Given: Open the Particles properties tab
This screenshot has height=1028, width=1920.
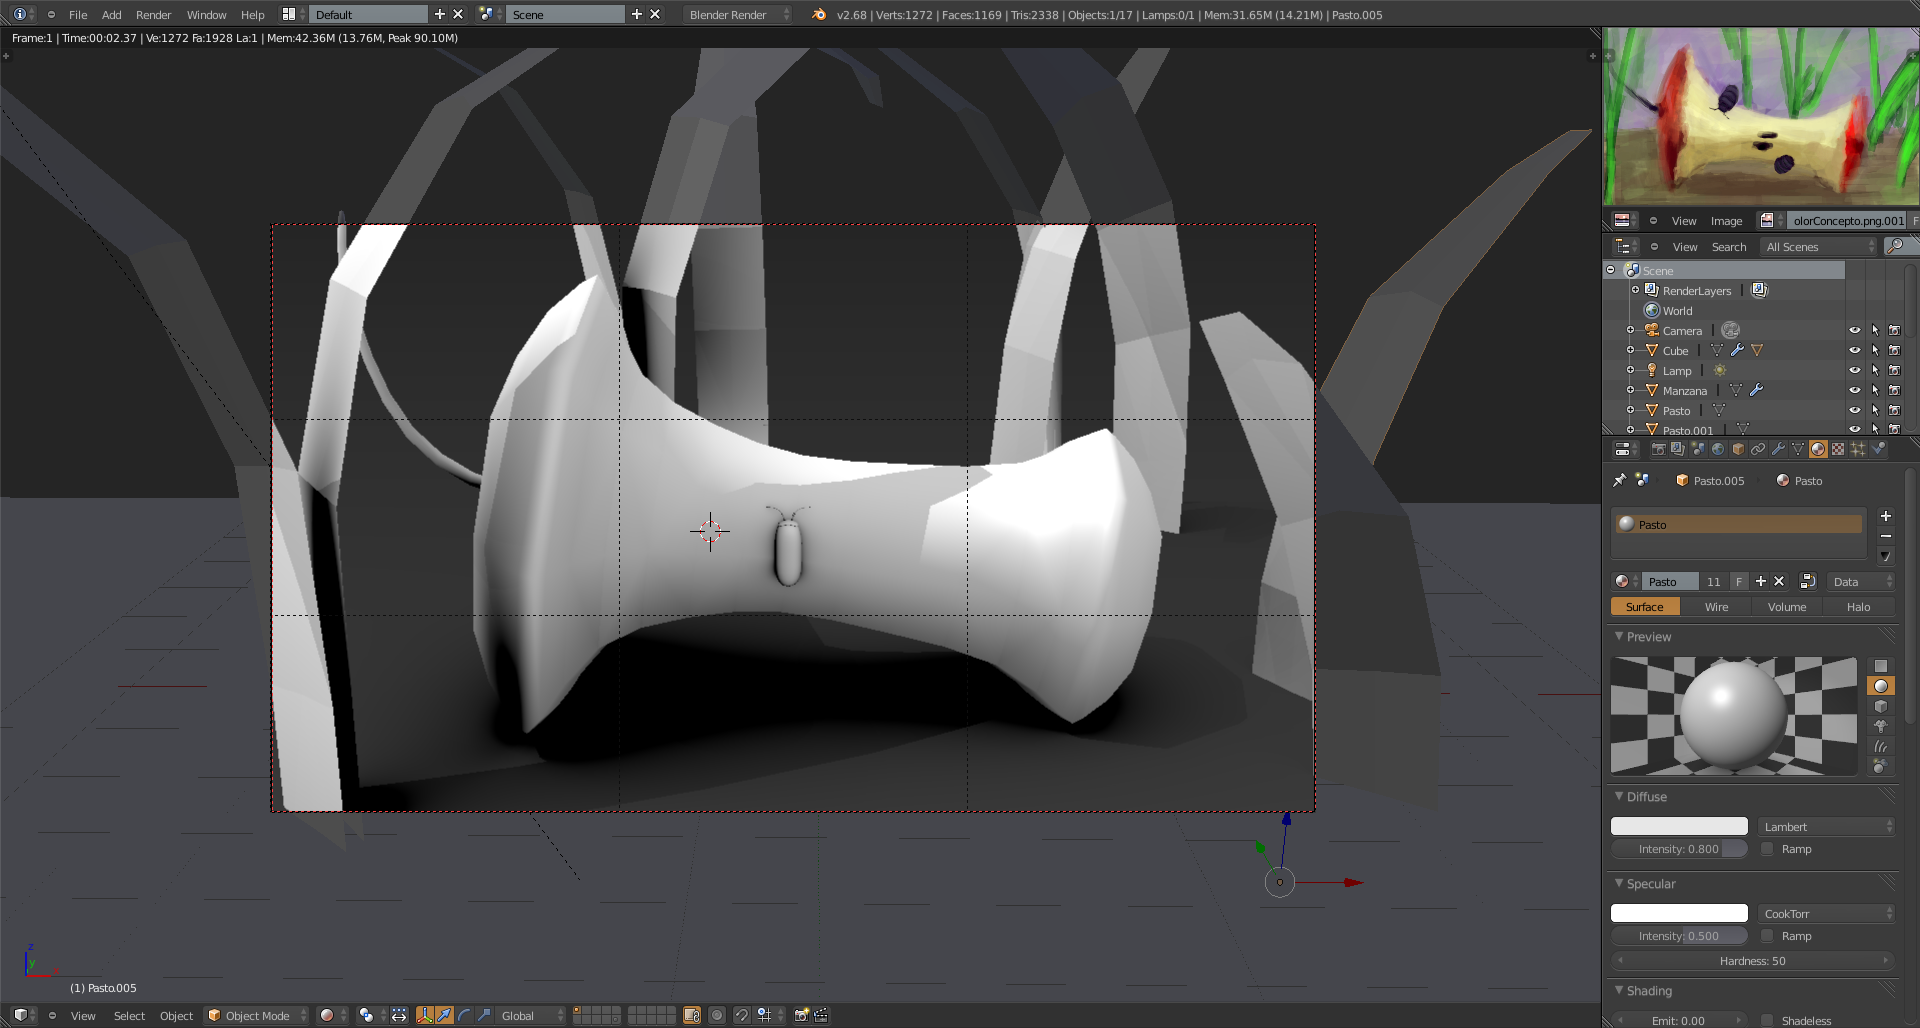Looking at the screenshot, I should tap(1858, 450).
